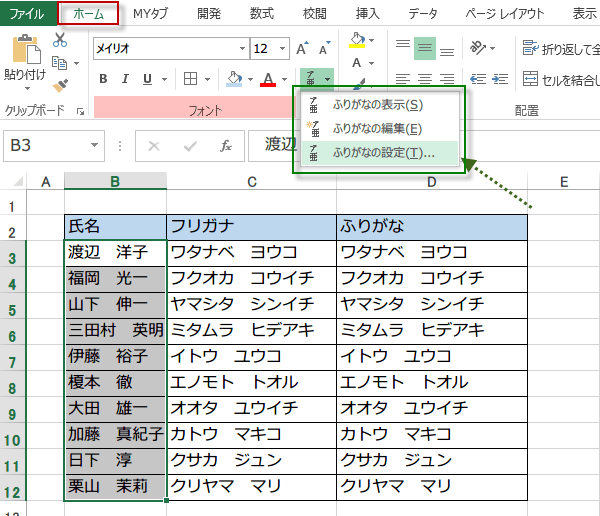This screenshot has height=516, width=600.
Task: Decrease indent icon
Action: (478, 79)
